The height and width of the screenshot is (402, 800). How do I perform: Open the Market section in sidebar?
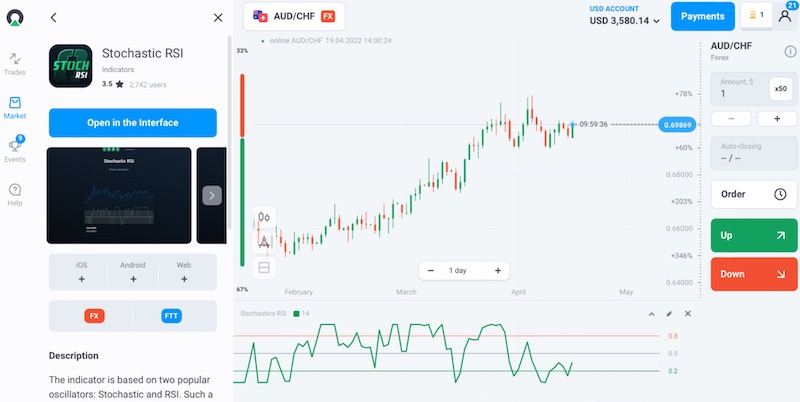pos(15,107)
